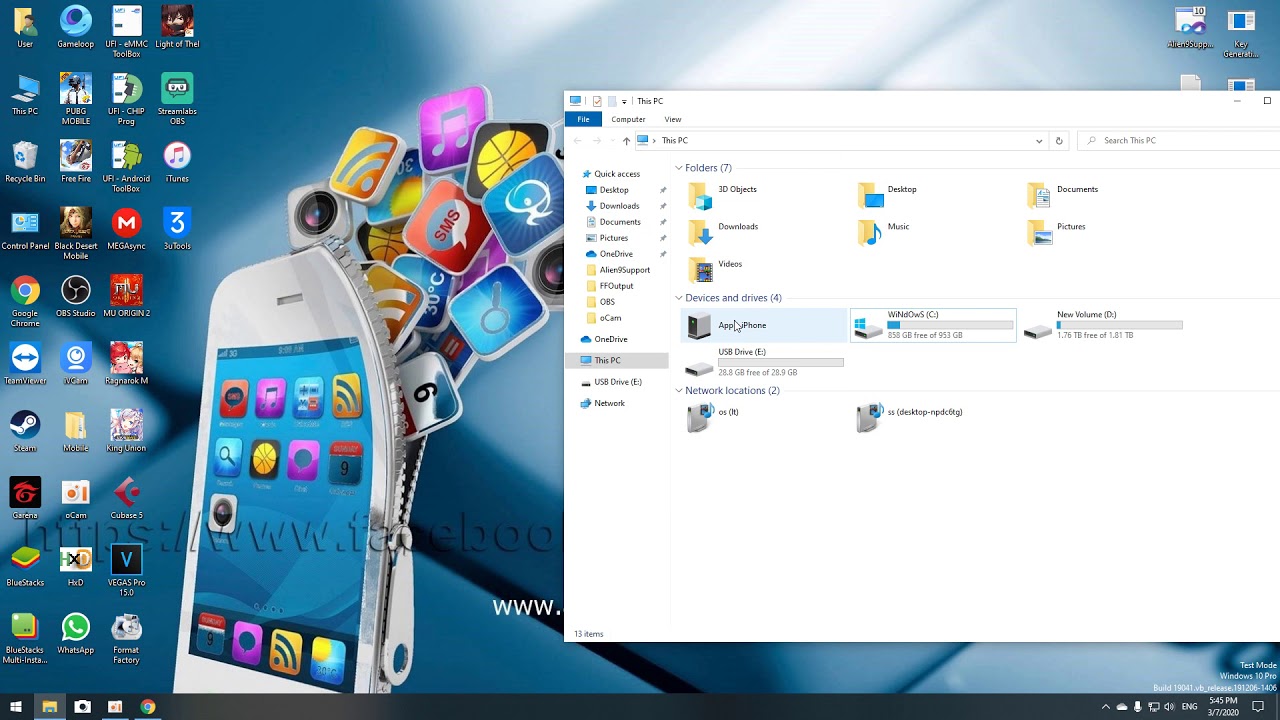Open the View ribbon tab
Image resolution: width=1280 pixels, height=720 pixels.
673,119
